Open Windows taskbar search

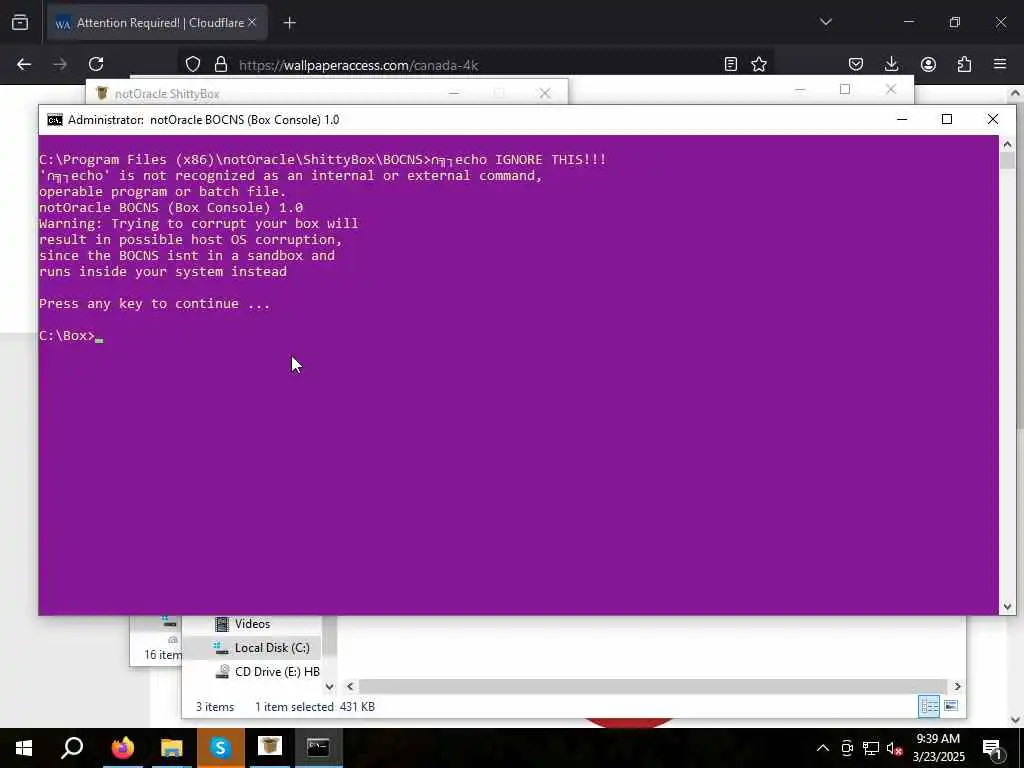(x=72, y=748)
